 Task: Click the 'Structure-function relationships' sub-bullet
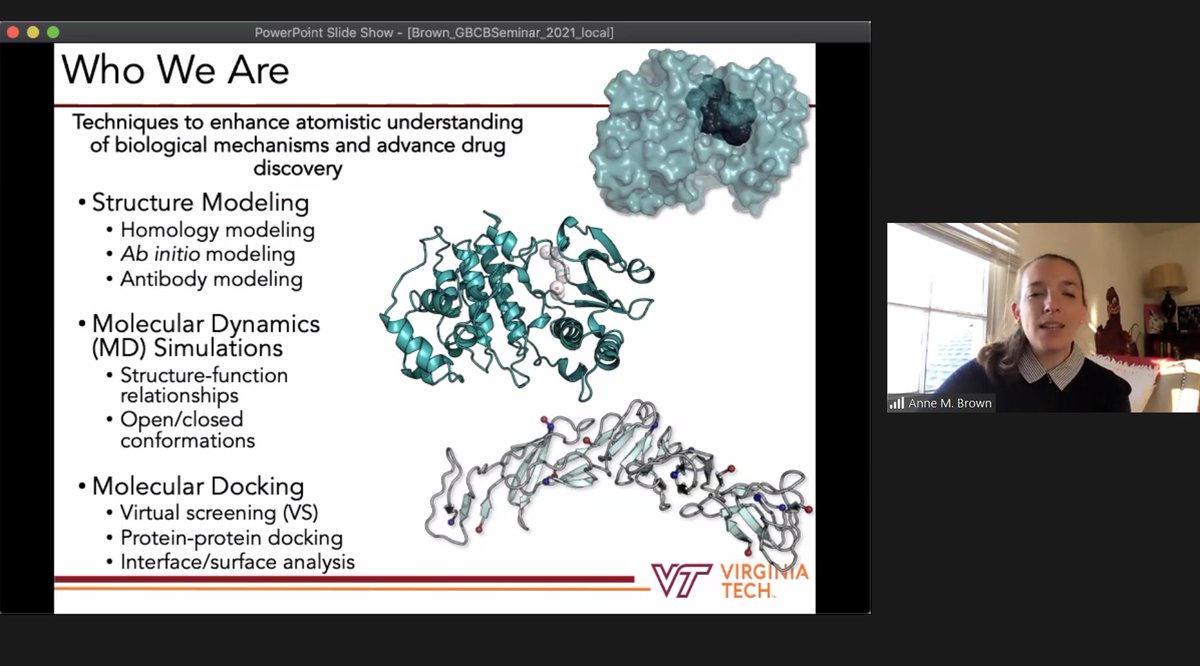click(204, 386)
